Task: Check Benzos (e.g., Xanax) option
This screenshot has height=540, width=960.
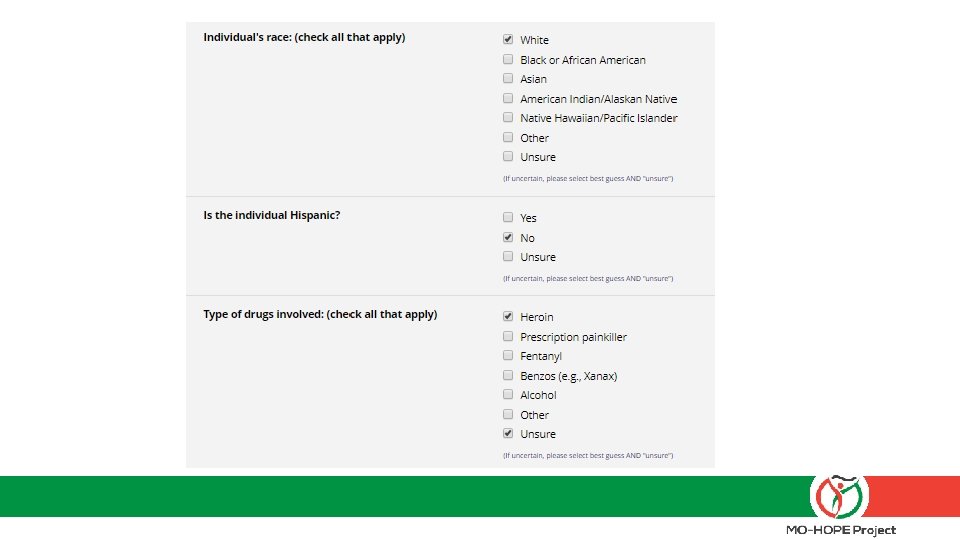Action: [508, 375]
